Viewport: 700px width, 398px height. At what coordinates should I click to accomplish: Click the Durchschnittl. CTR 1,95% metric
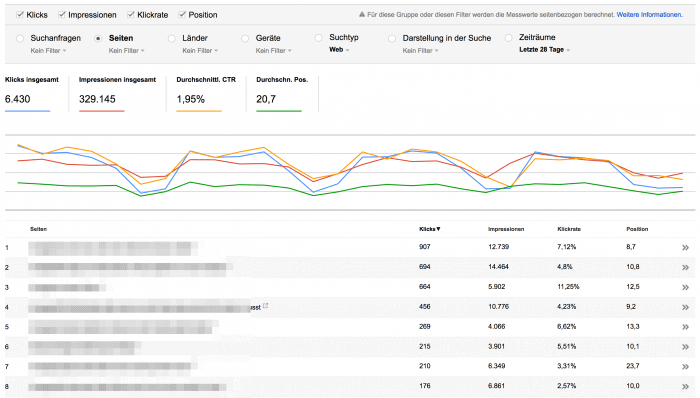(206, 93)
